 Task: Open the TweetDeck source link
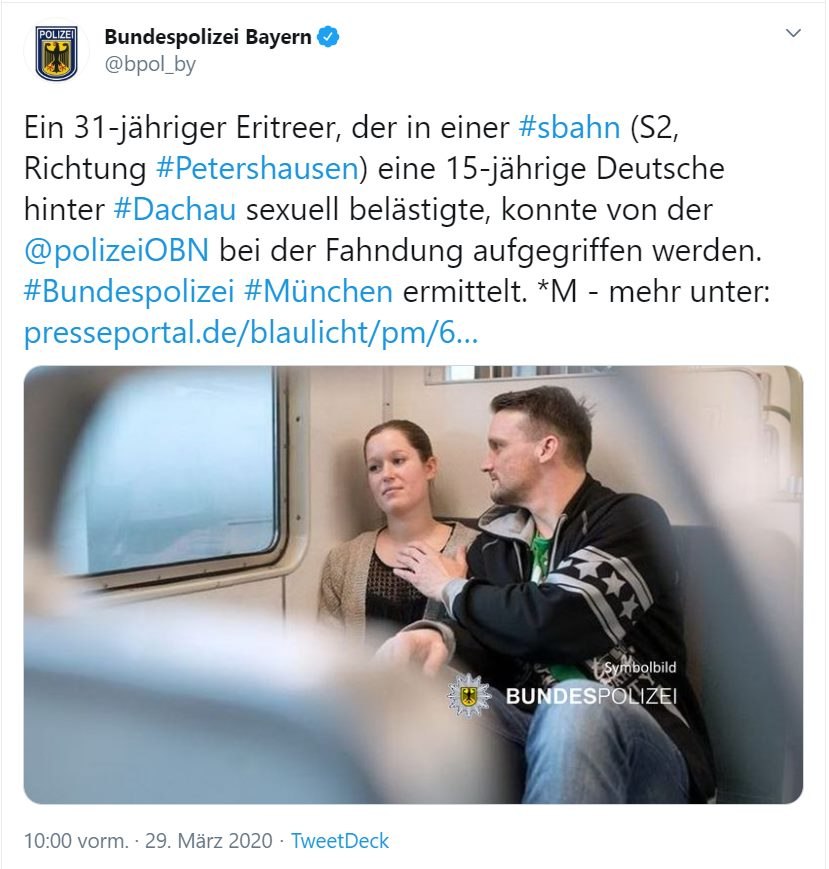click(340, 841)
